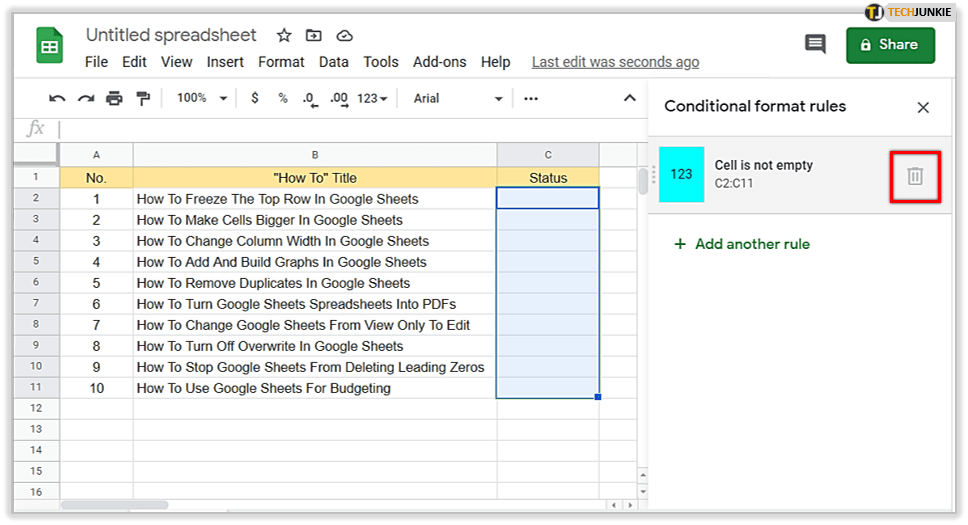
Task: Activate the Paint format tool
Action: [142, 98]
